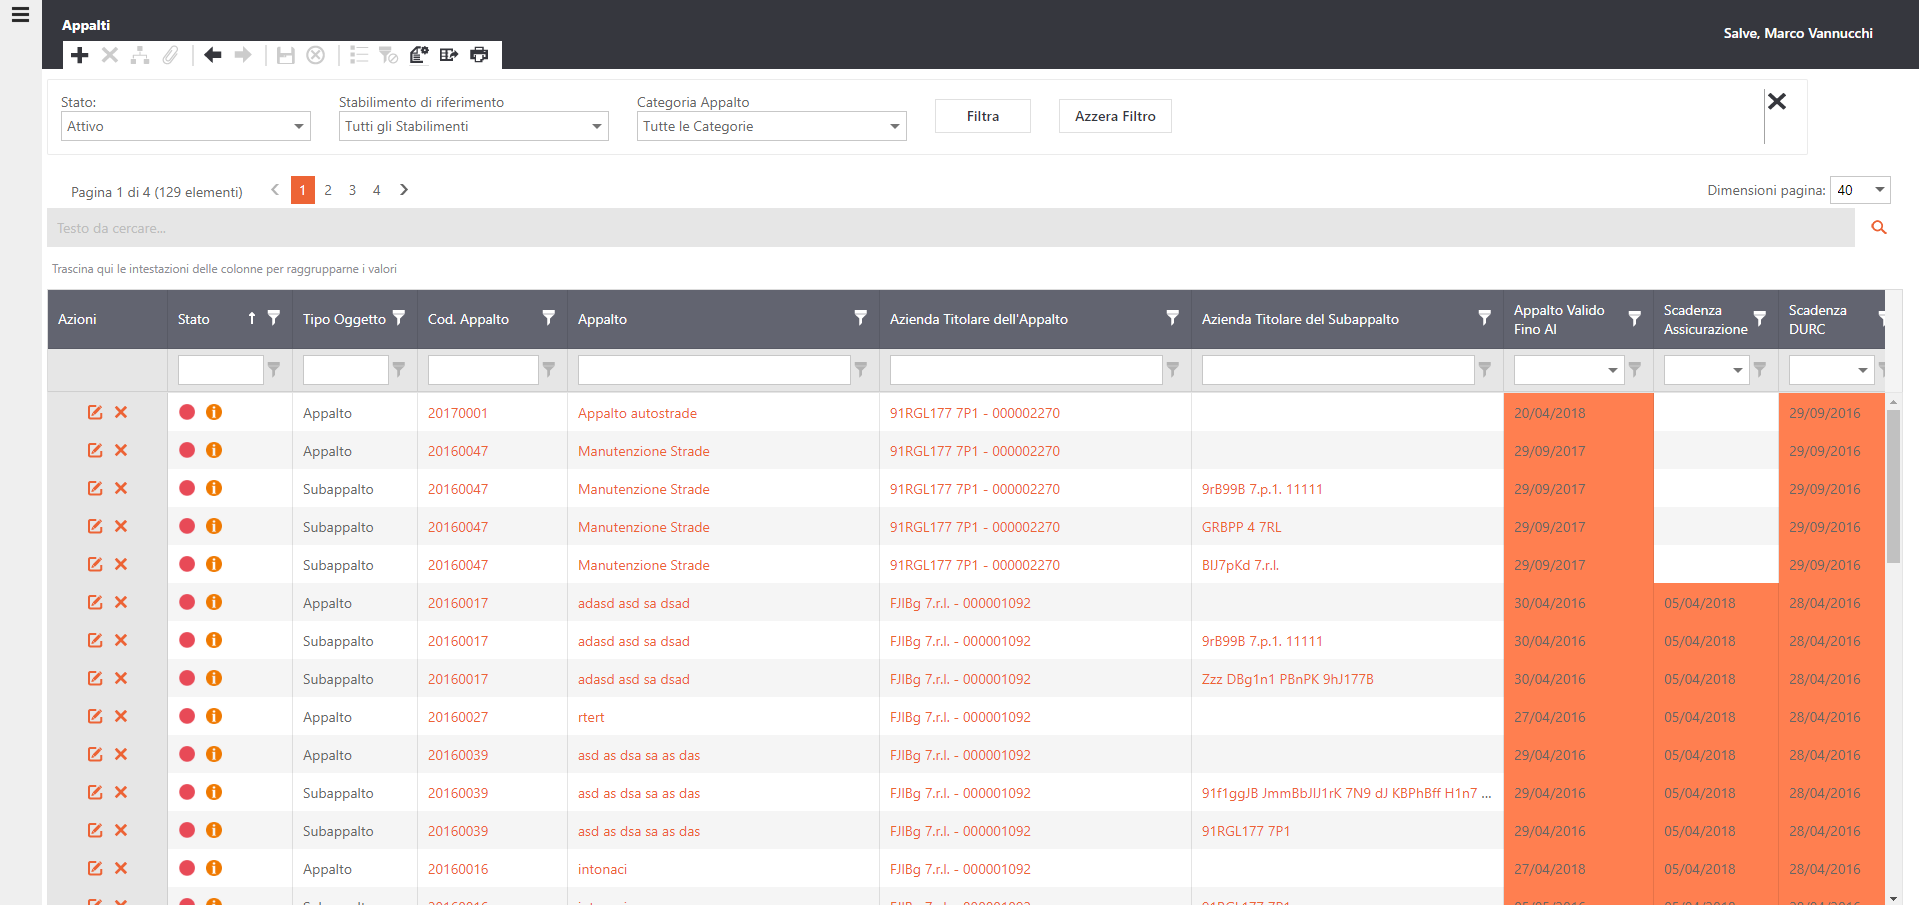Click the Testo da cercare search field
The width and height of the screenshot is (1919, 905).
point(951,228)
